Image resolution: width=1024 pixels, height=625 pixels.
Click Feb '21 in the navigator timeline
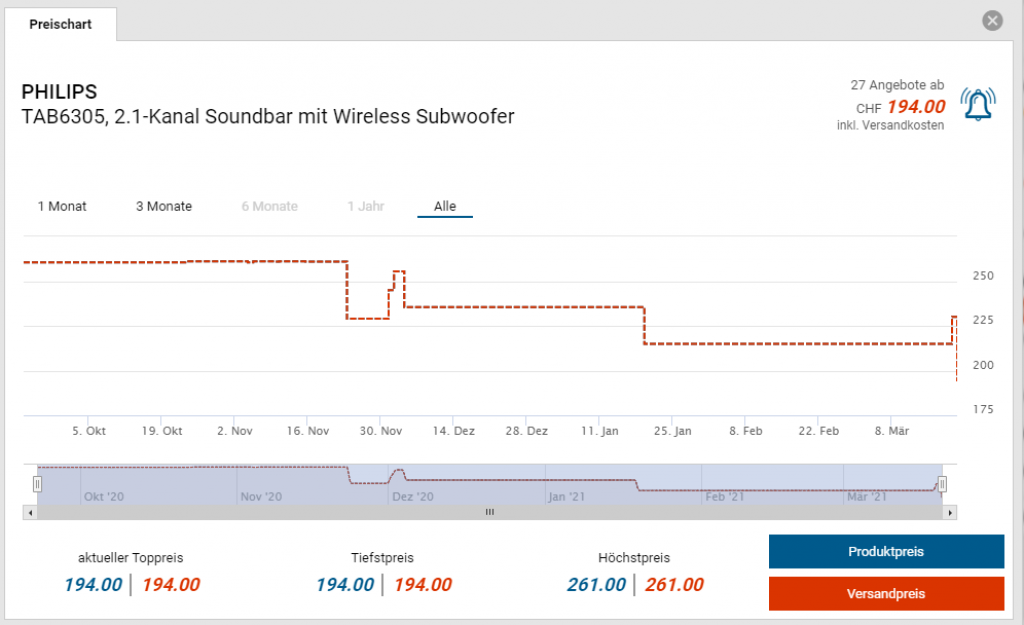coord(724,496)
